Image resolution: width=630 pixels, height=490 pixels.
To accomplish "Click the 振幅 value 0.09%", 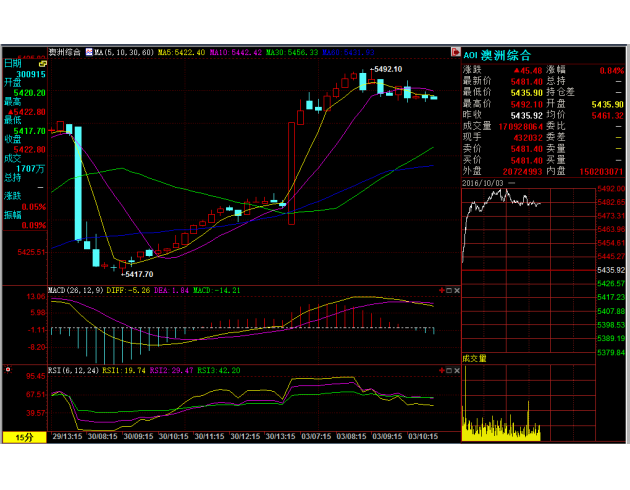I will [33, 225].
